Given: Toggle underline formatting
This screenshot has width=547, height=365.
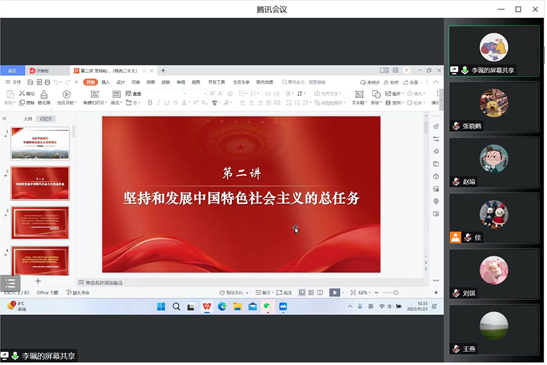Looking at the screenshot, I should (x=167, y=103).
